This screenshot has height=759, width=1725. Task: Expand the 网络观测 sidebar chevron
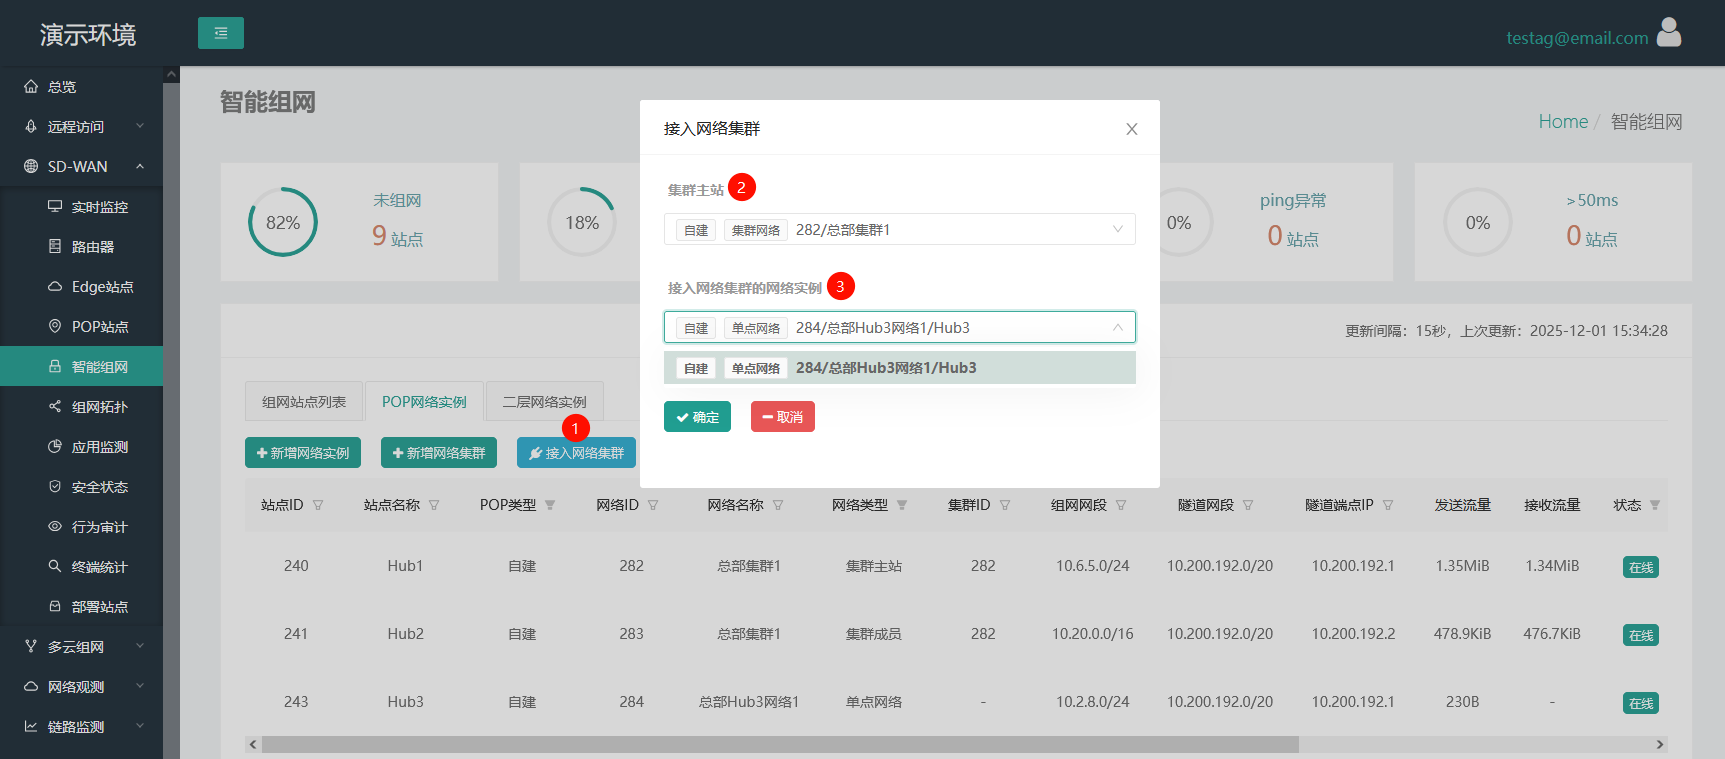[140, 686]
